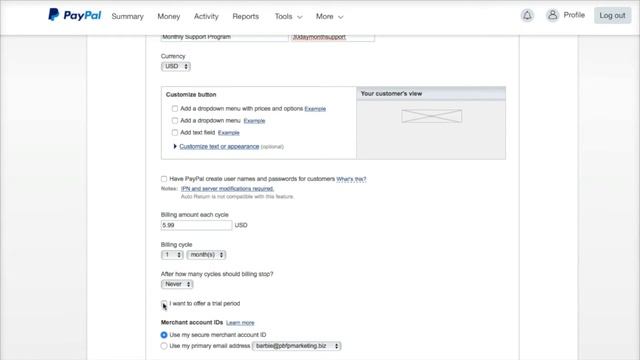This screenshot has width=640, height=360.
Task: Click the PayPal logo
Action: [x=74, y=15]
